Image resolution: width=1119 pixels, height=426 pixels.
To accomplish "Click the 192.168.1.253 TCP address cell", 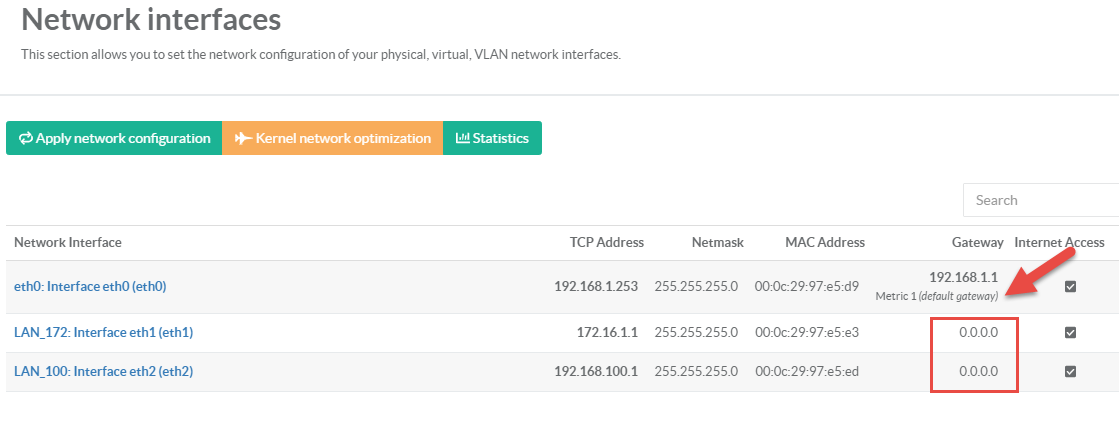I will point(598,286).
